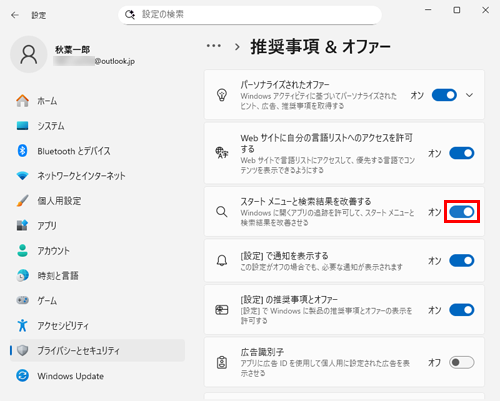Click the user avatar icon
Image resolution: width=500 pixels, height=401 pixels.
29,54
